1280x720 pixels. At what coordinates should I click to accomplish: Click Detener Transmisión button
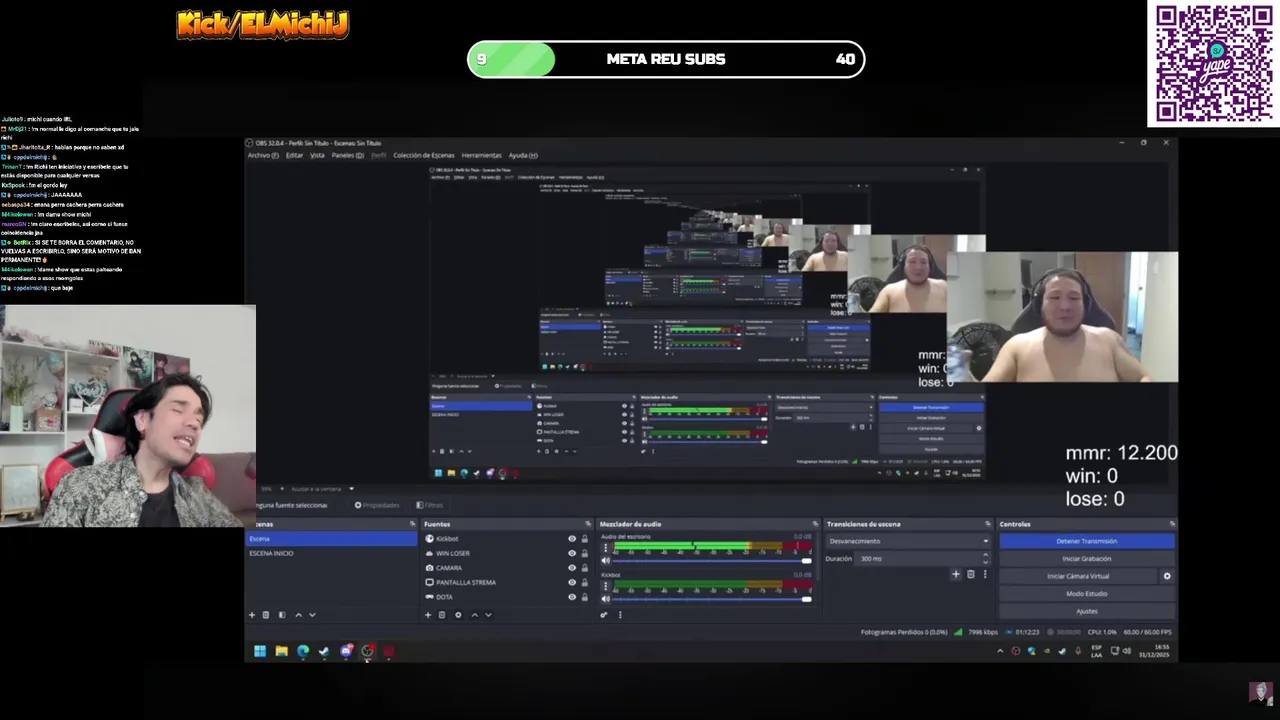click(1087, 541)
